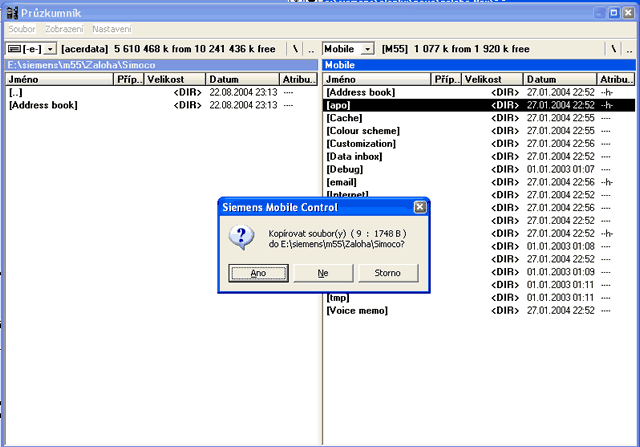Go up one level in right Mobile panel

click(x=629, y=49)
